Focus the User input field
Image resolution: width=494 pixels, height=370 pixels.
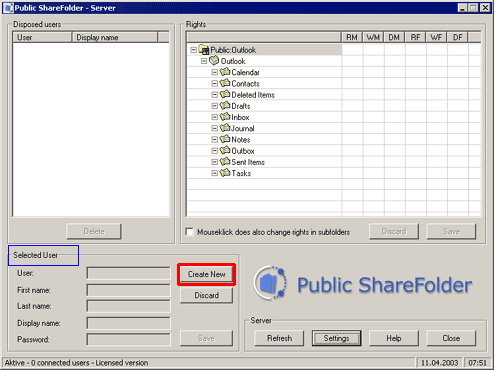coord(128,273)
